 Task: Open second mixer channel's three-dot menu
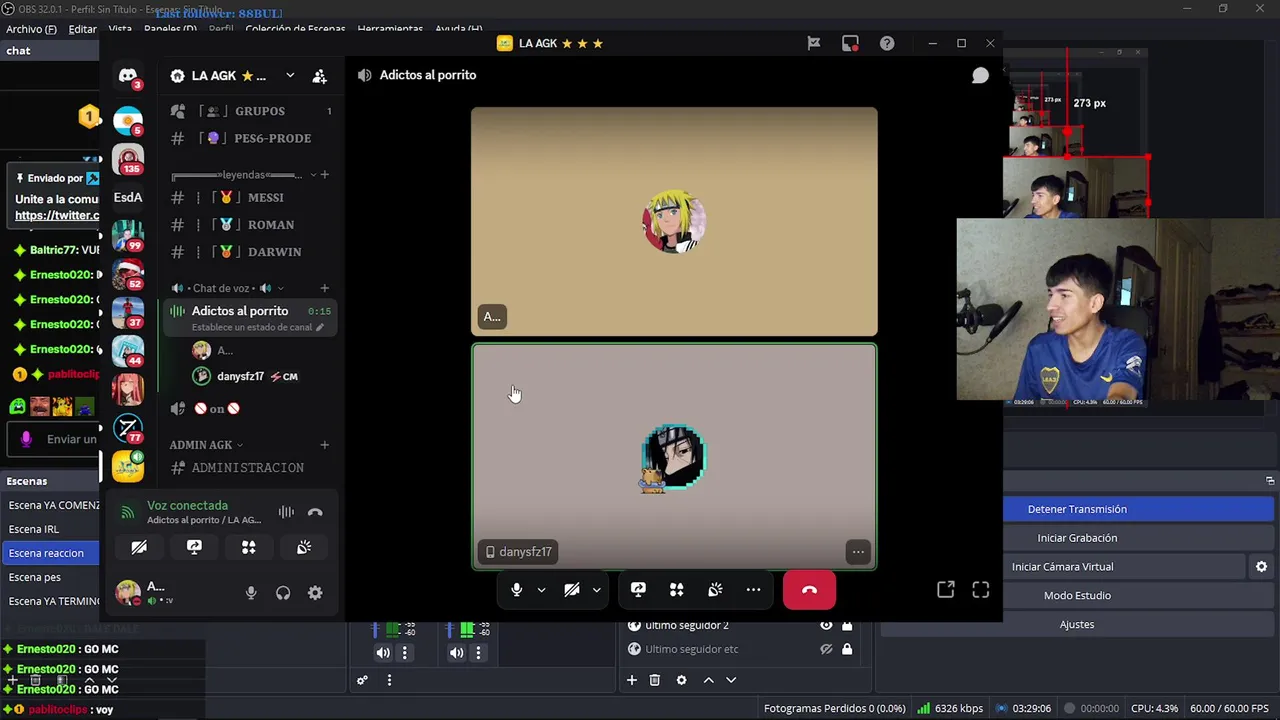point(478,653)
